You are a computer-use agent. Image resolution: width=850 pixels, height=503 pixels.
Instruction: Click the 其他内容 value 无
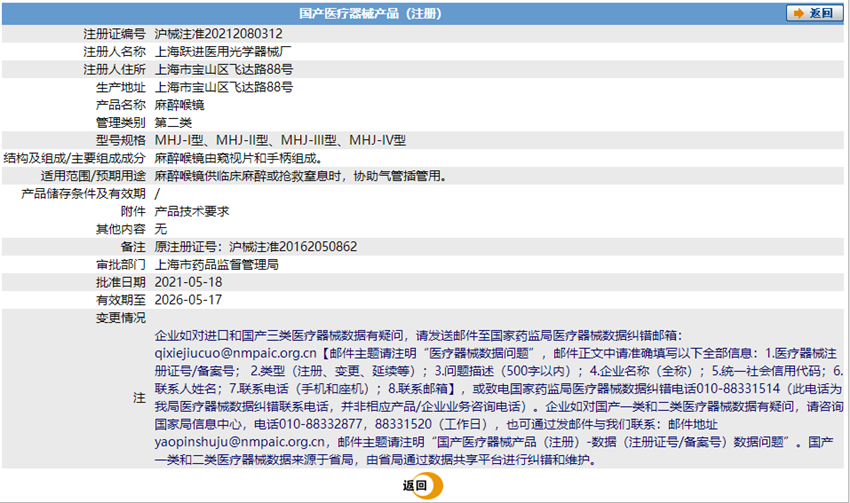pos(160,229)
